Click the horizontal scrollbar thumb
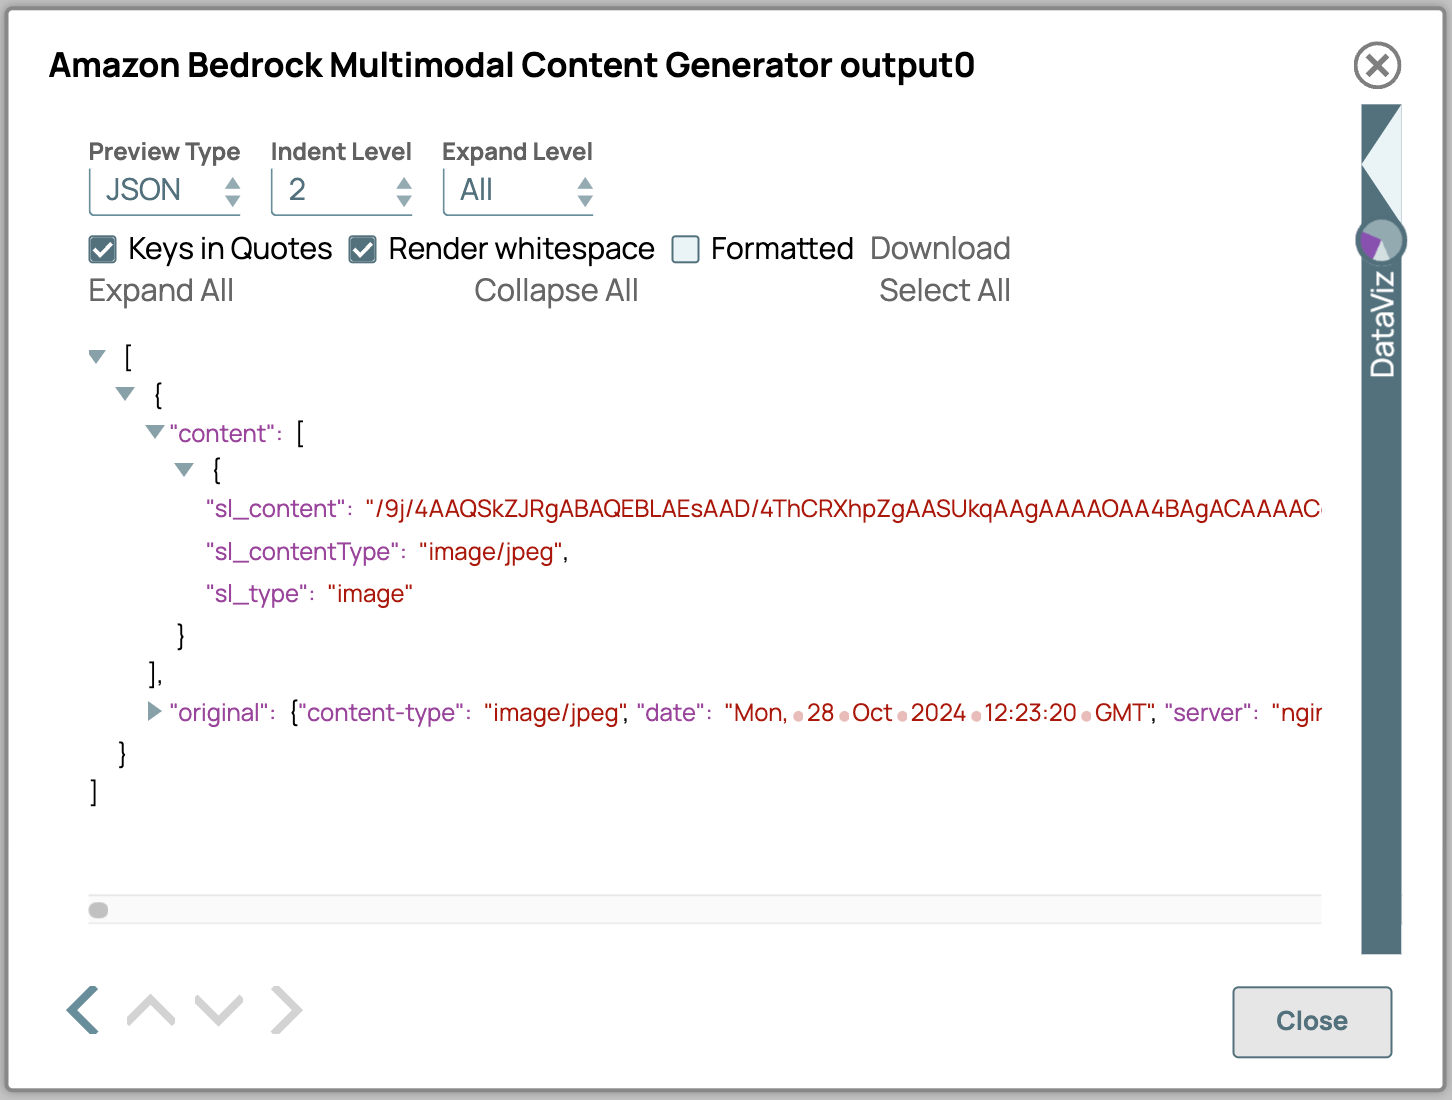Image resolution: width=1452 pixels, height=1100 pixels. coord(98,910)
